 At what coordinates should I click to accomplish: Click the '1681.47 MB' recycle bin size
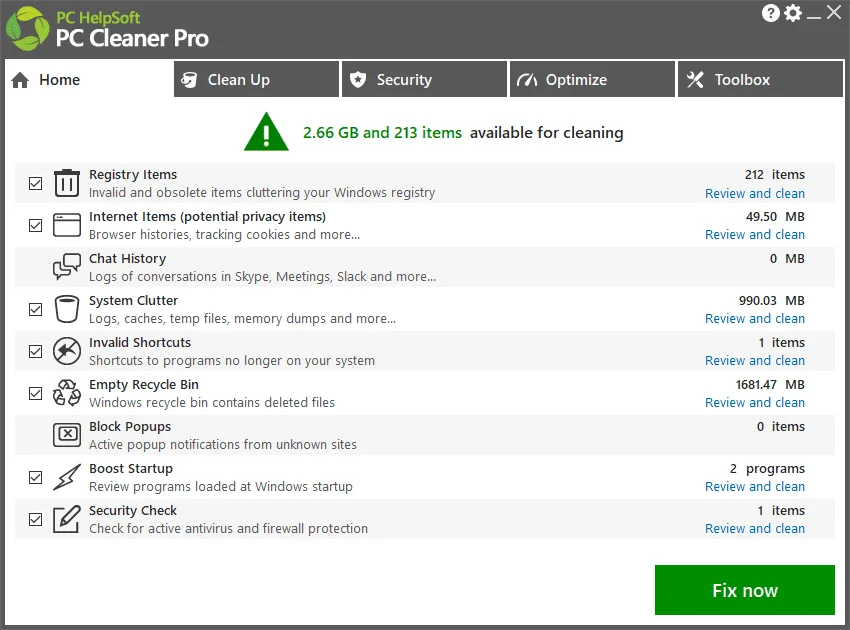[x=770, y=385]
